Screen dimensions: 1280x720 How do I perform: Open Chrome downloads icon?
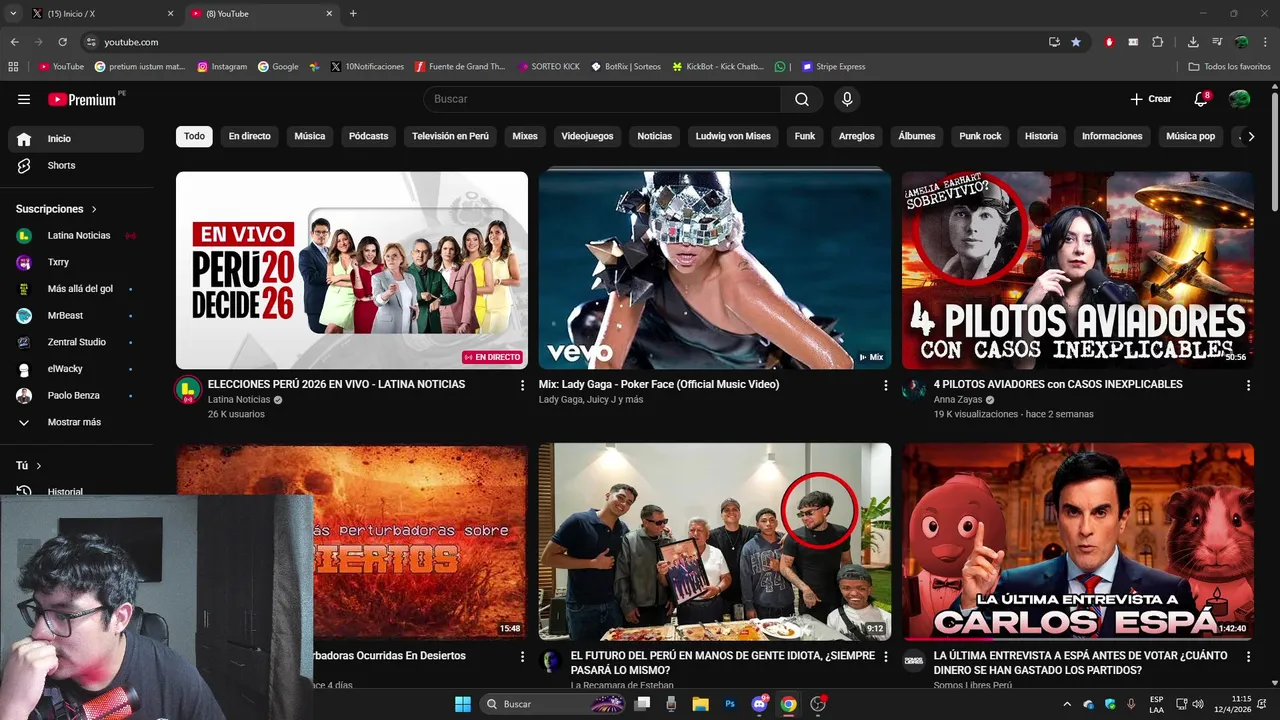tap(1193, 42)
